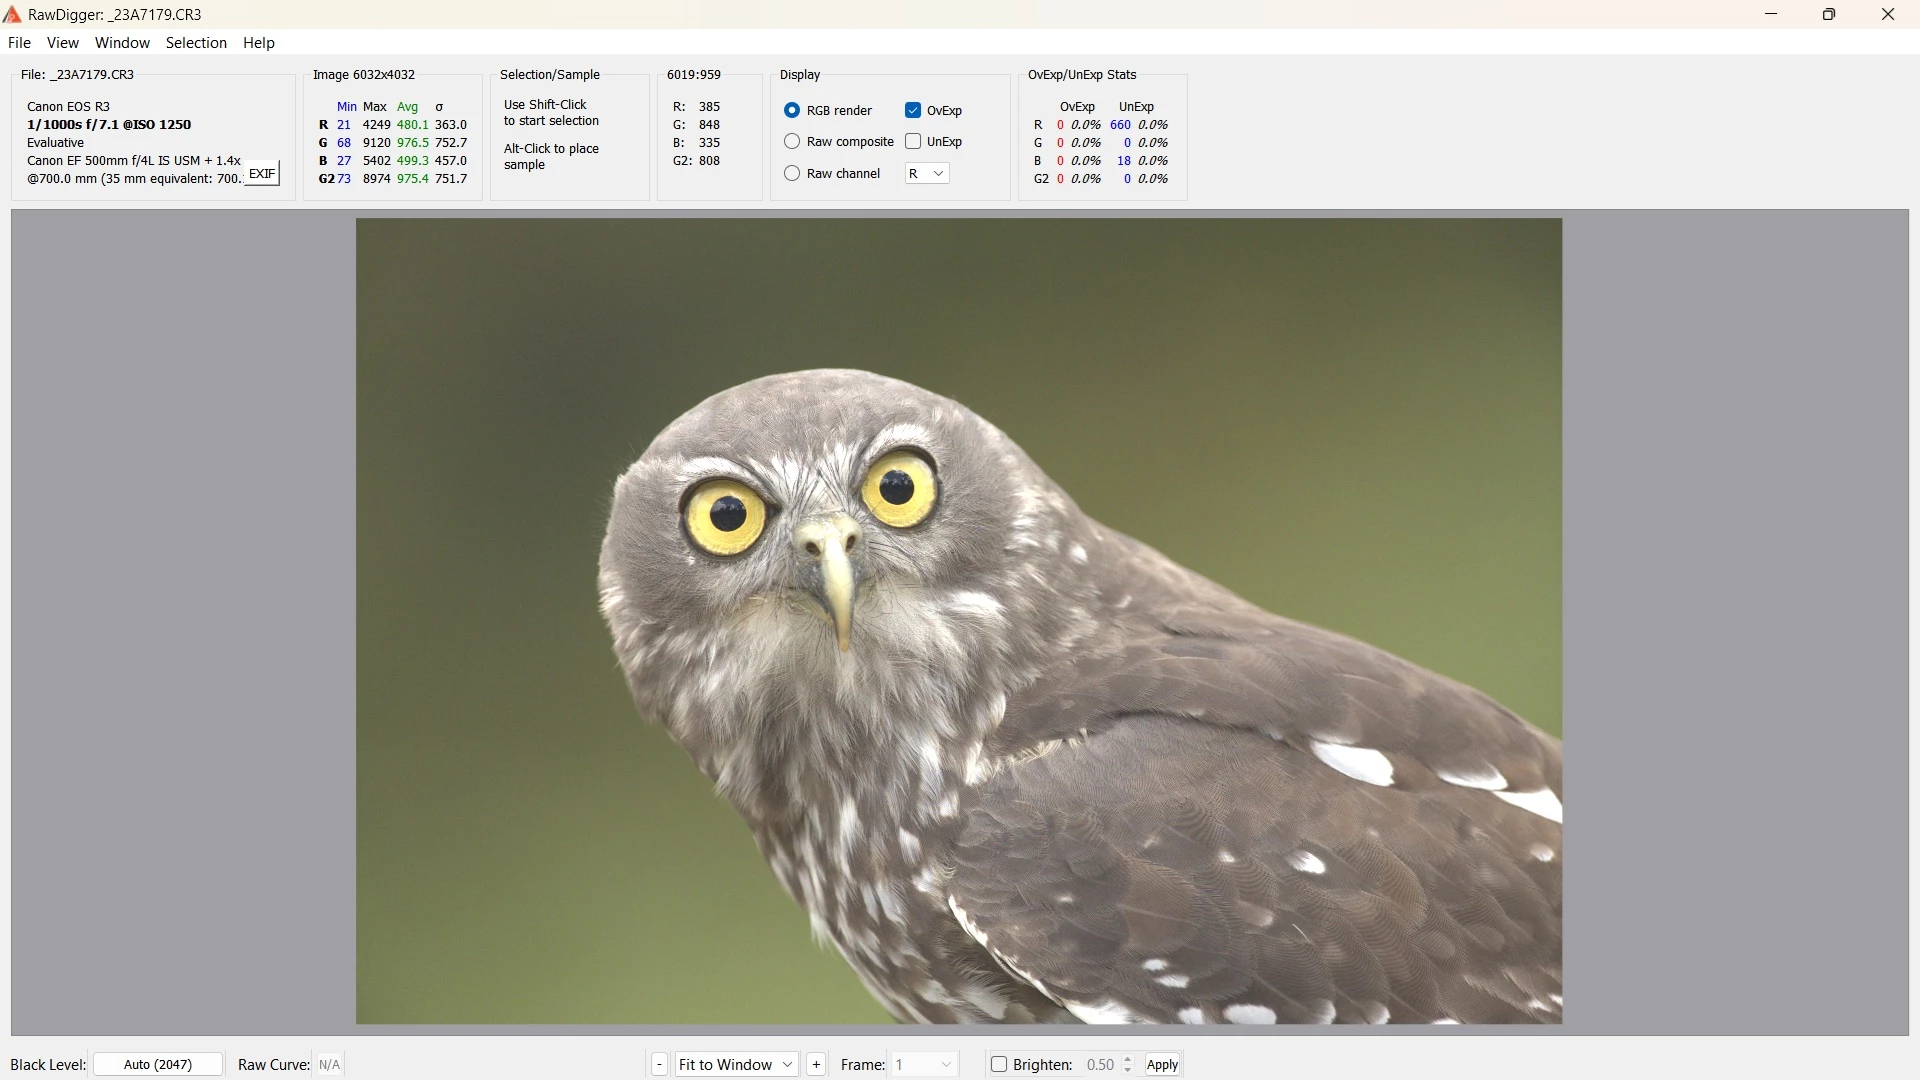This screenshot has width=1920, height=1080.
Task: Click the Black Level Auto (2047) field
Action: 158,1065
